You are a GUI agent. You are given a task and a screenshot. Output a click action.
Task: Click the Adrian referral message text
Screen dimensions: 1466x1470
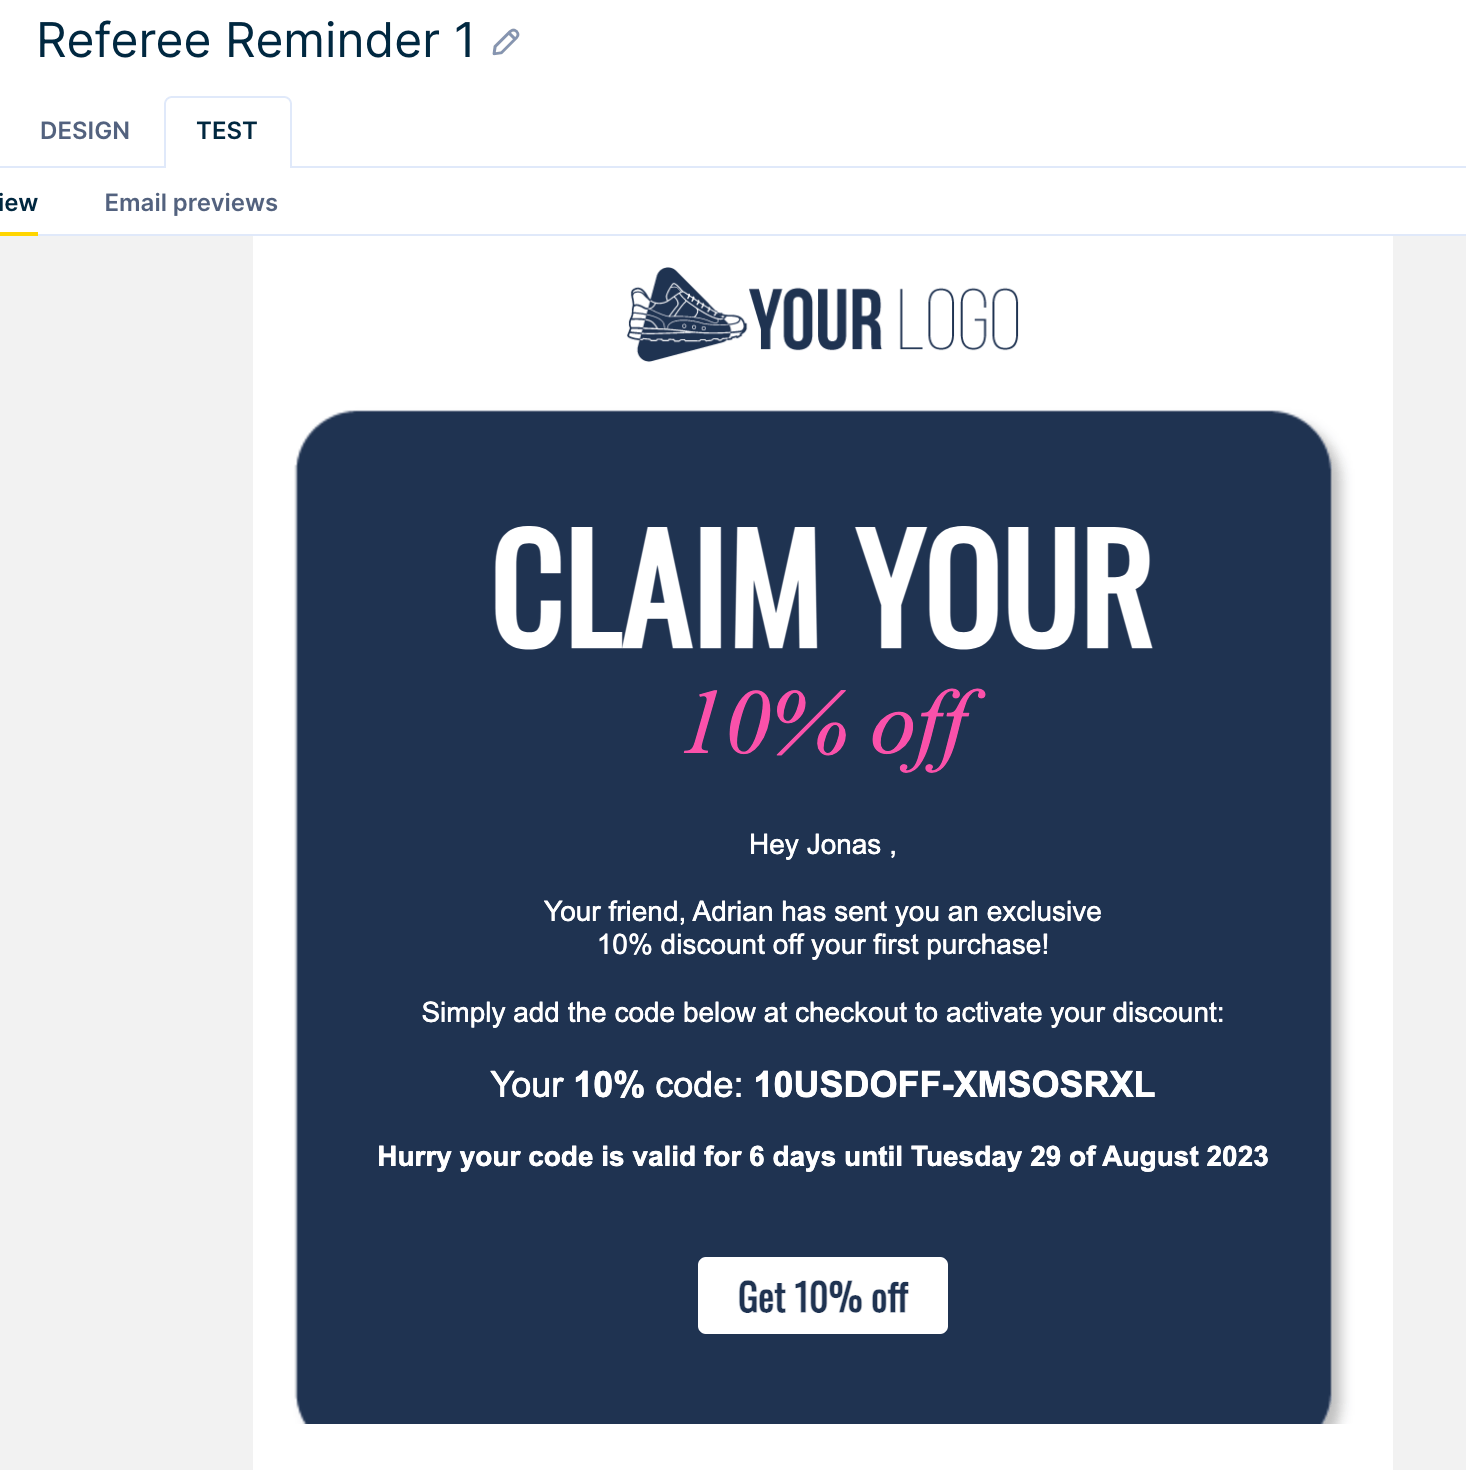[822, 927]
